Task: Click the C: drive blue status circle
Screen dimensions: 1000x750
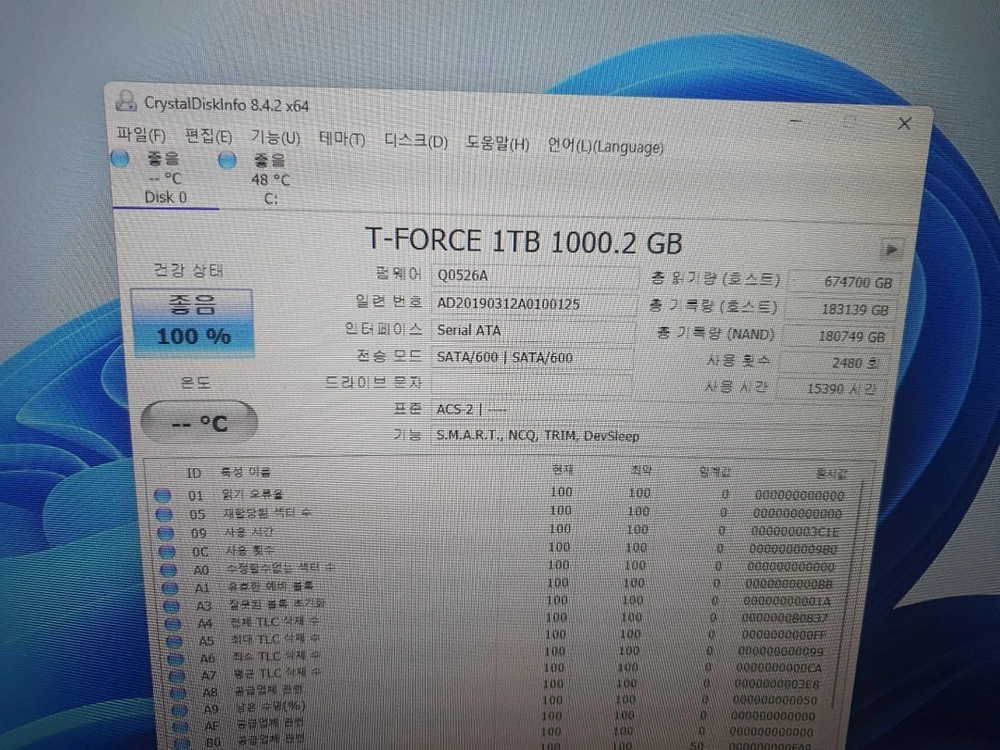Action: (227, 160)
